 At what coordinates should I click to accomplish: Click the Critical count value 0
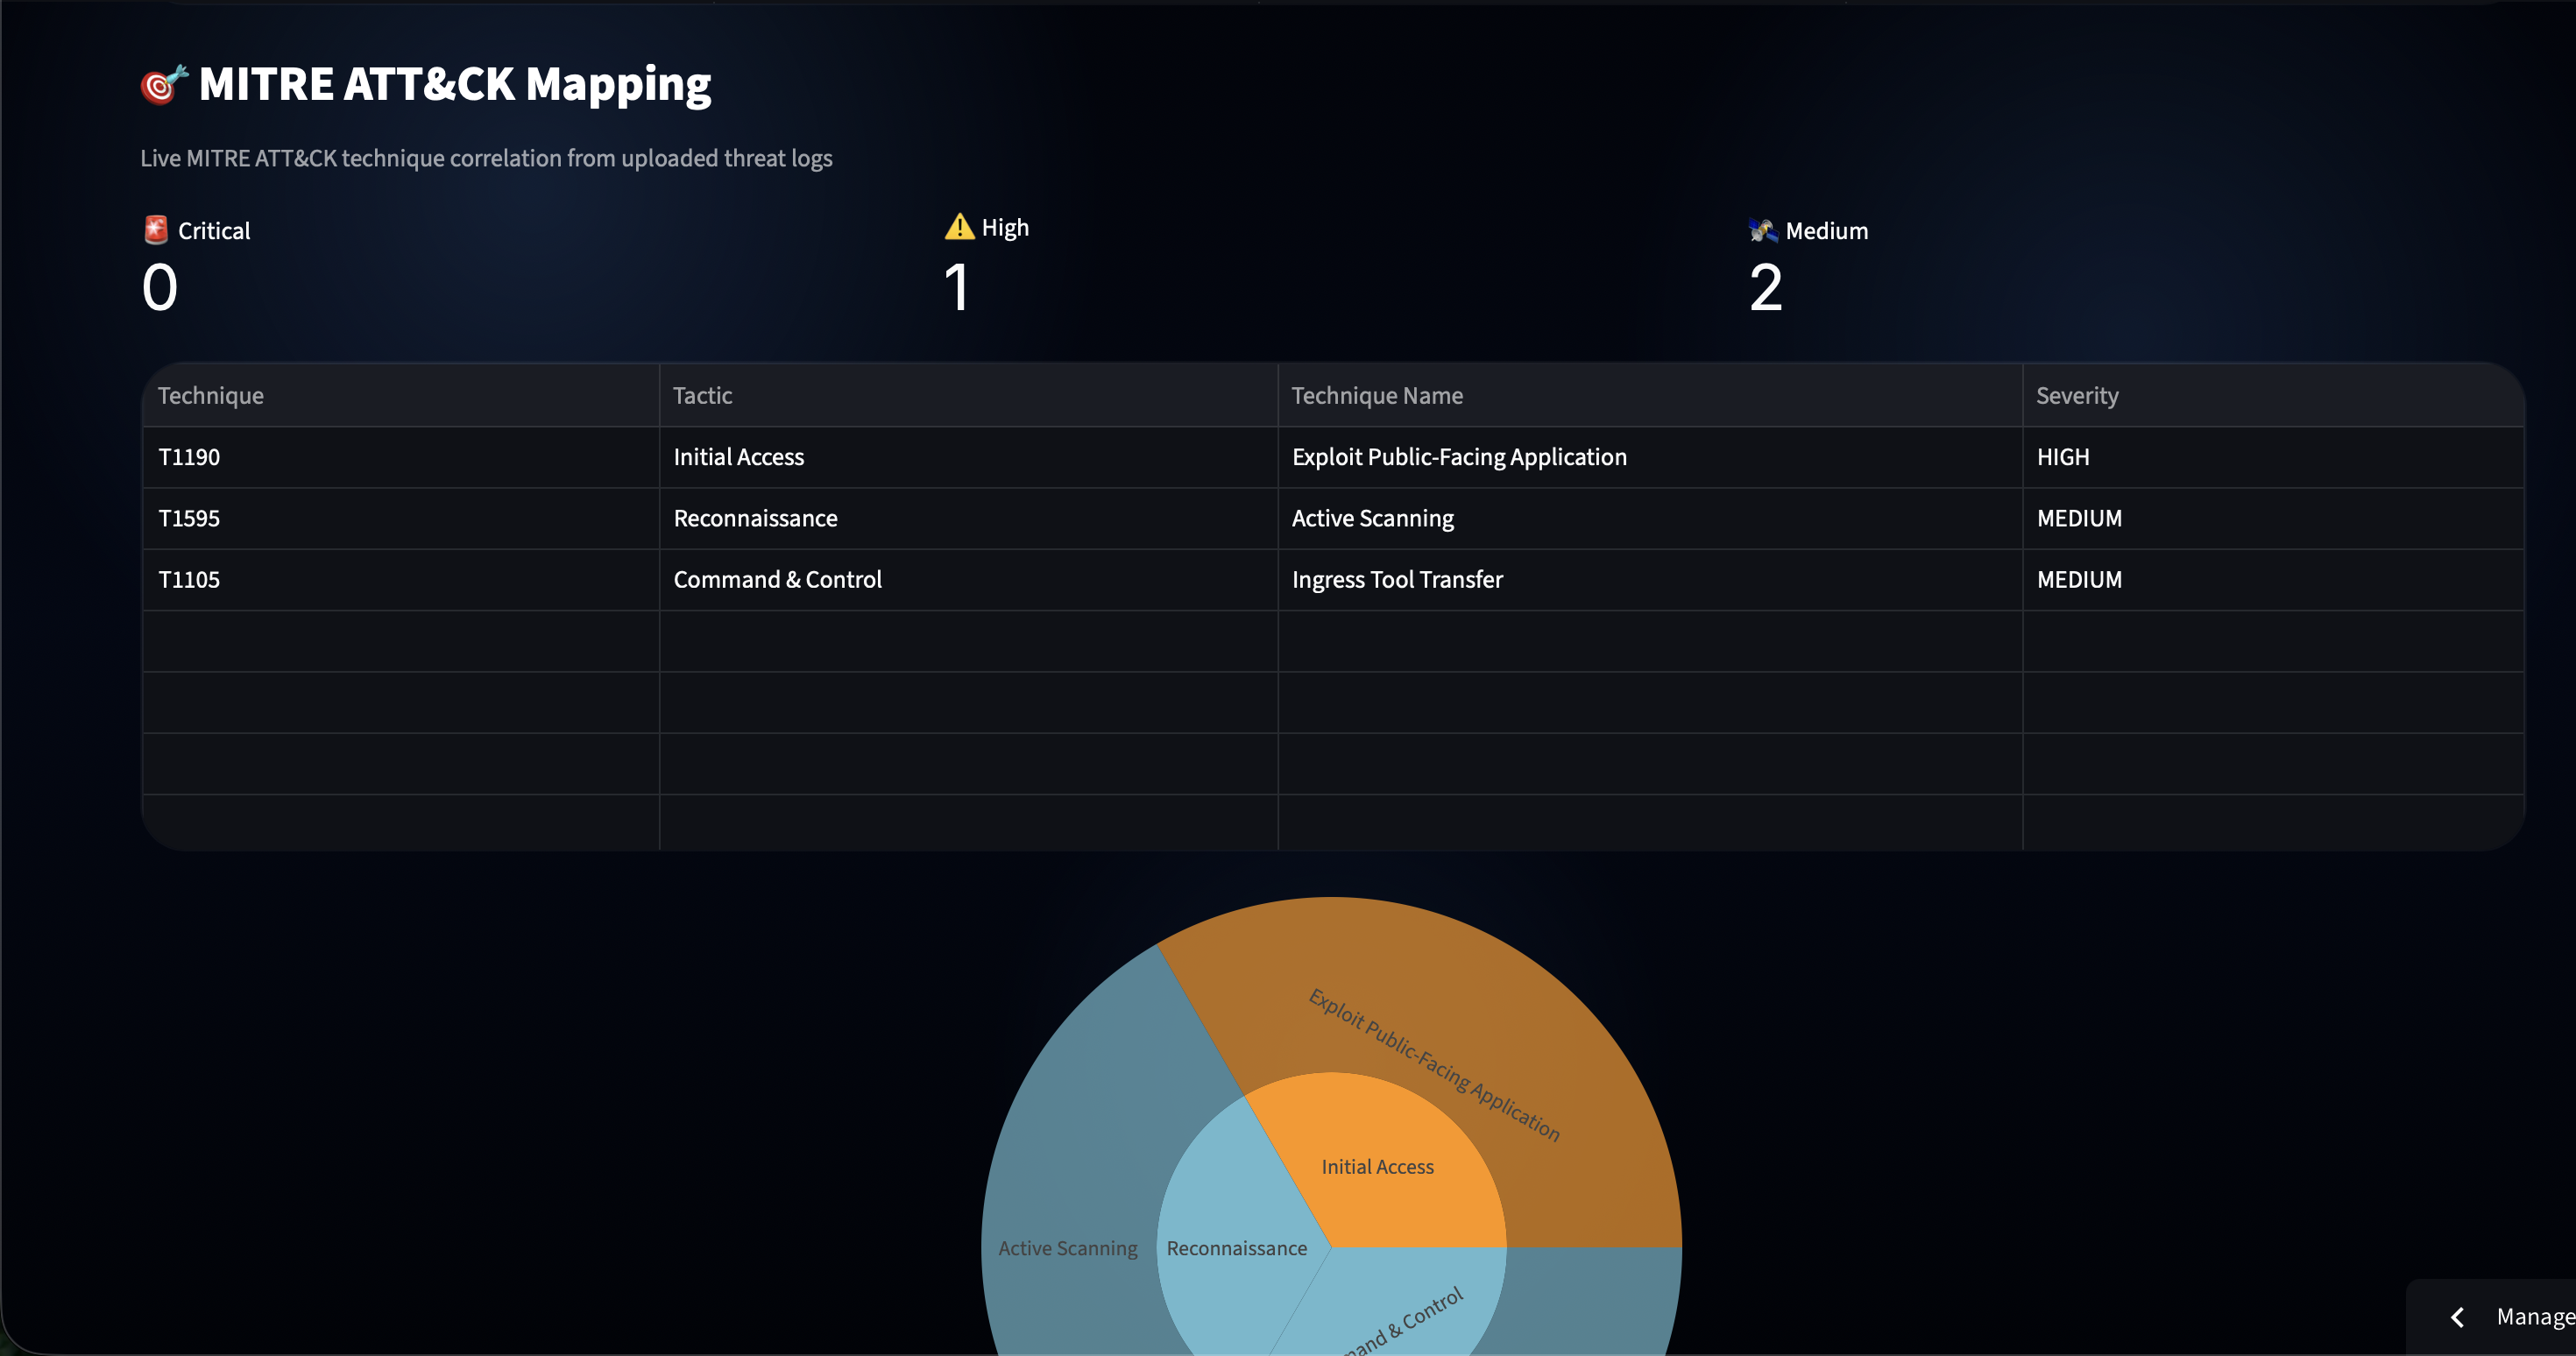click(x=160, y=288)
